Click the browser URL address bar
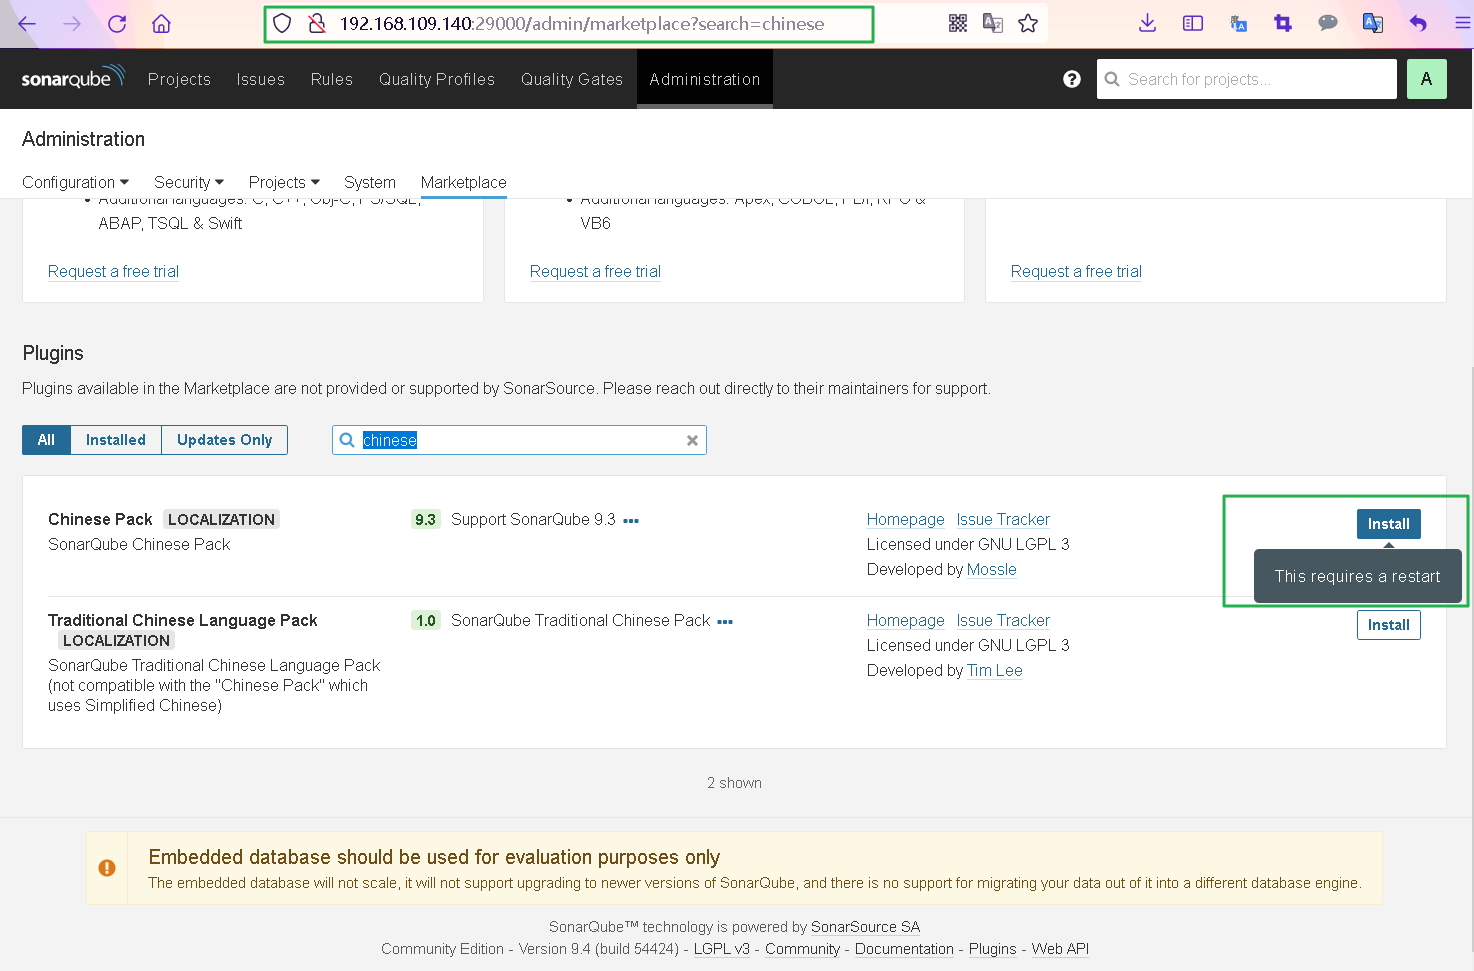 tap(582, 23)
